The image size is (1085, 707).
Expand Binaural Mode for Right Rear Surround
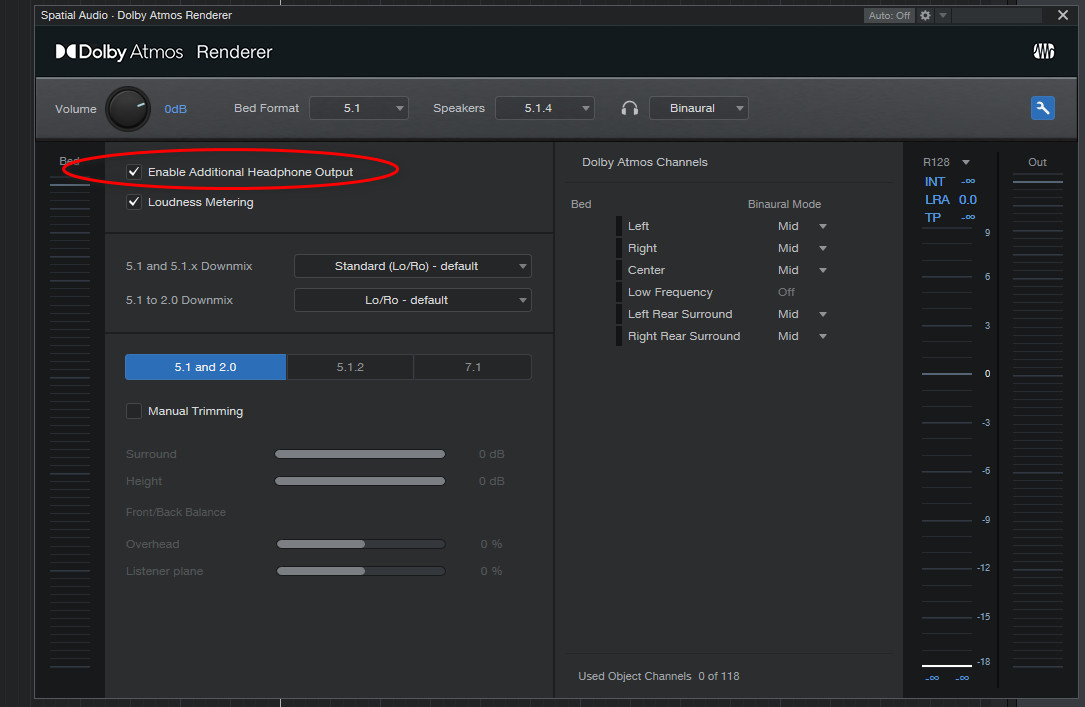point(823,336)
